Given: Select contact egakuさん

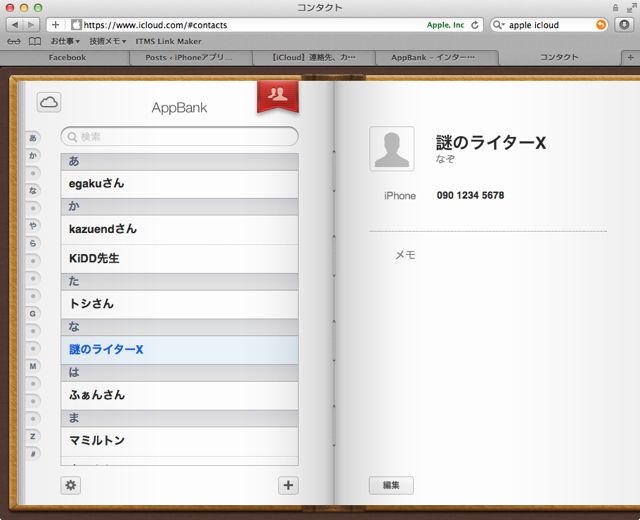Looking at the screenshot, I should (x=180, y=184).
